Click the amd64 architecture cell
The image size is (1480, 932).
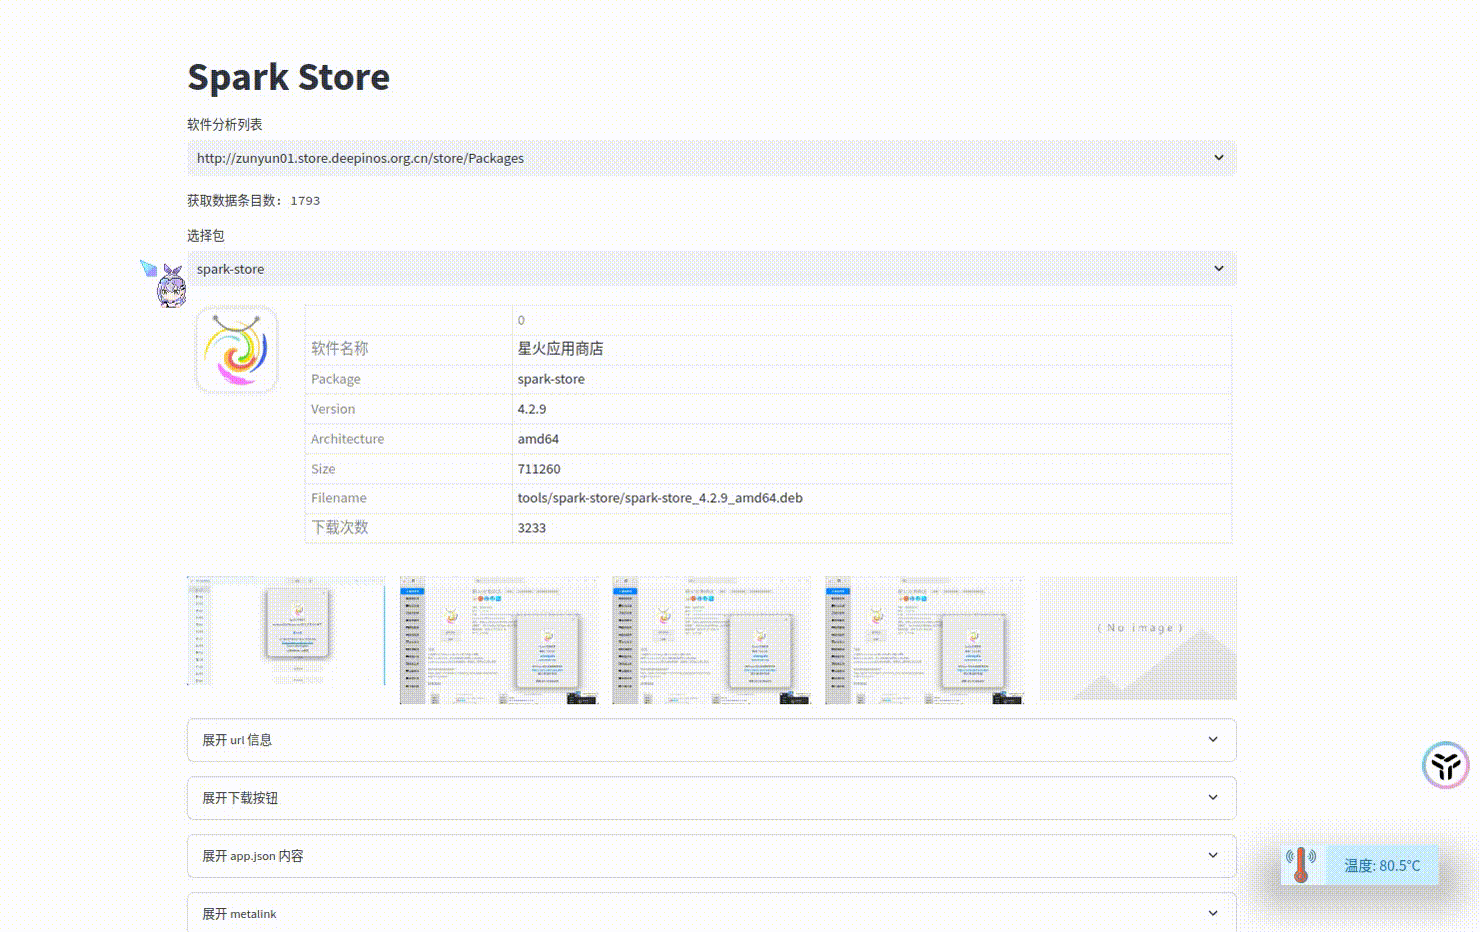point(871,439)
